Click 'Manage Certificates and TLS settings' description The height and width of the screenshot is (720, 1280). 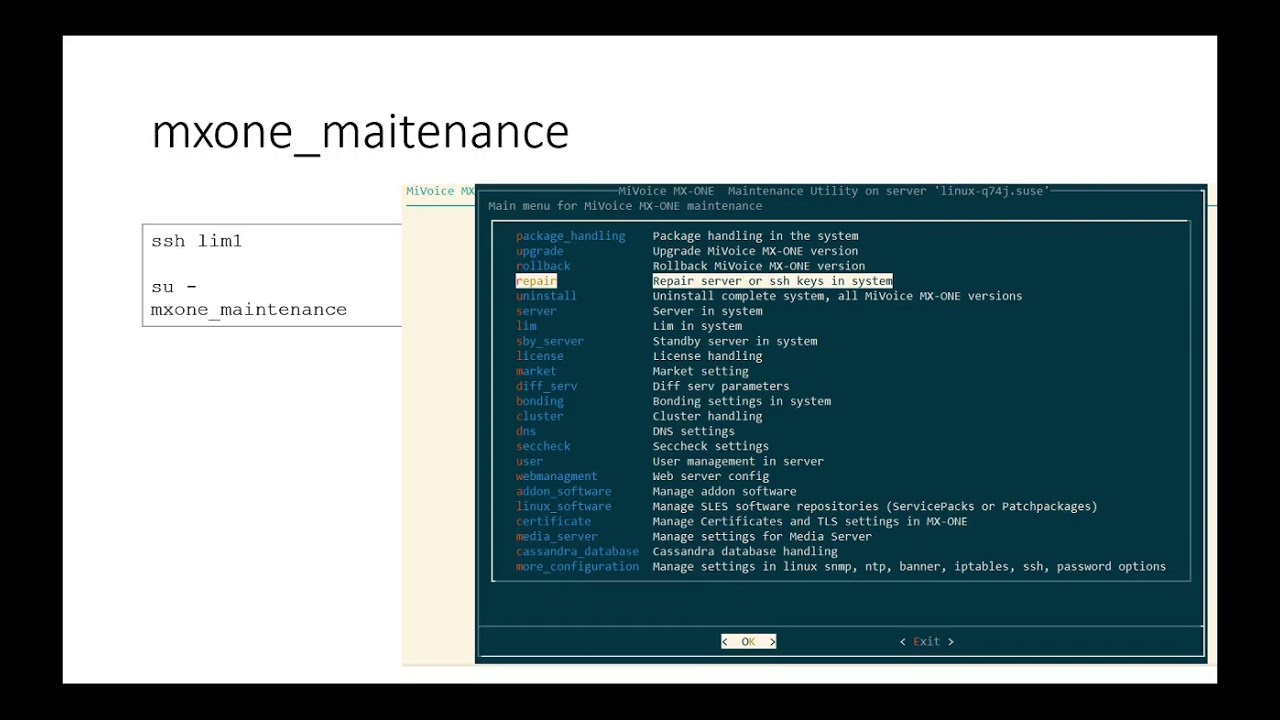[x=810, y=521]
